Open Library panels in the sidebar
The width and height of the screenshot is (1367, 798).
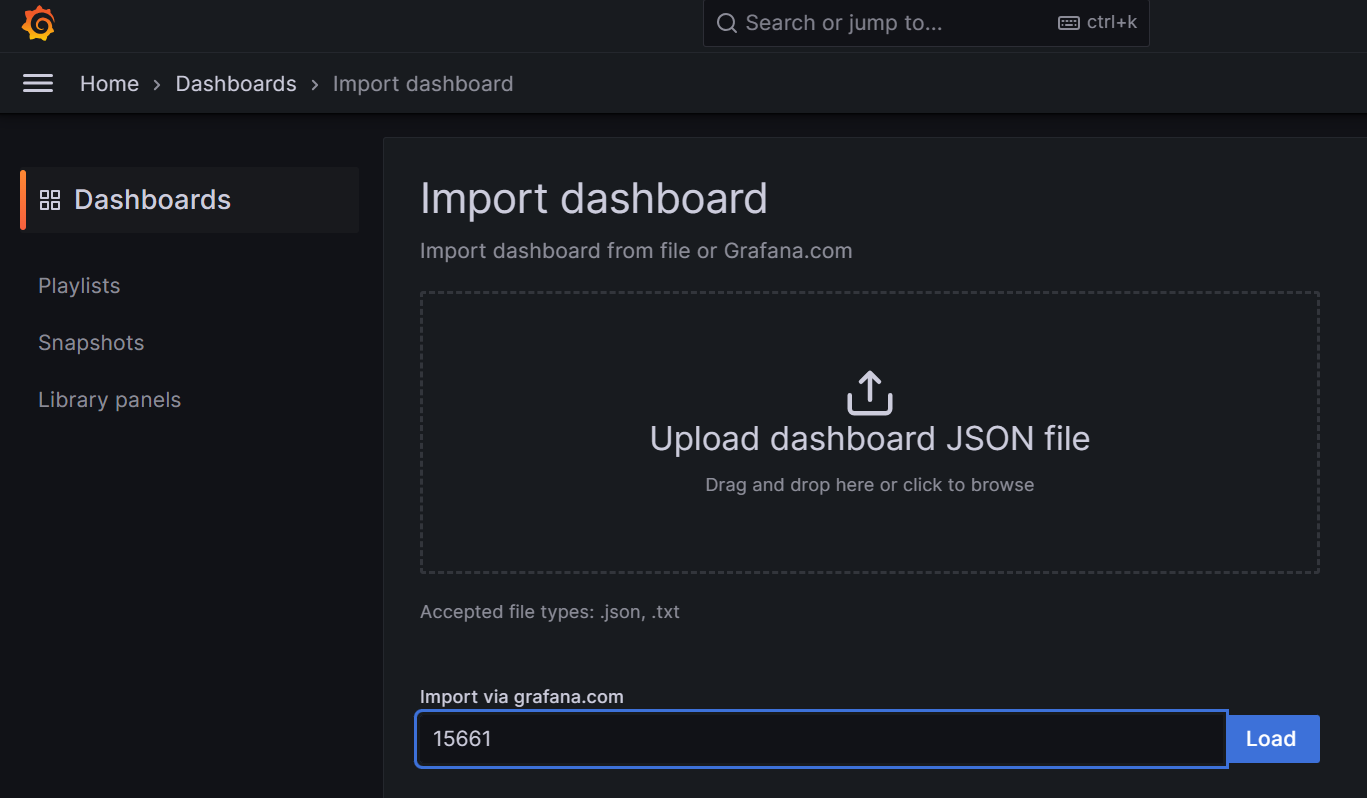pos(110,400)
